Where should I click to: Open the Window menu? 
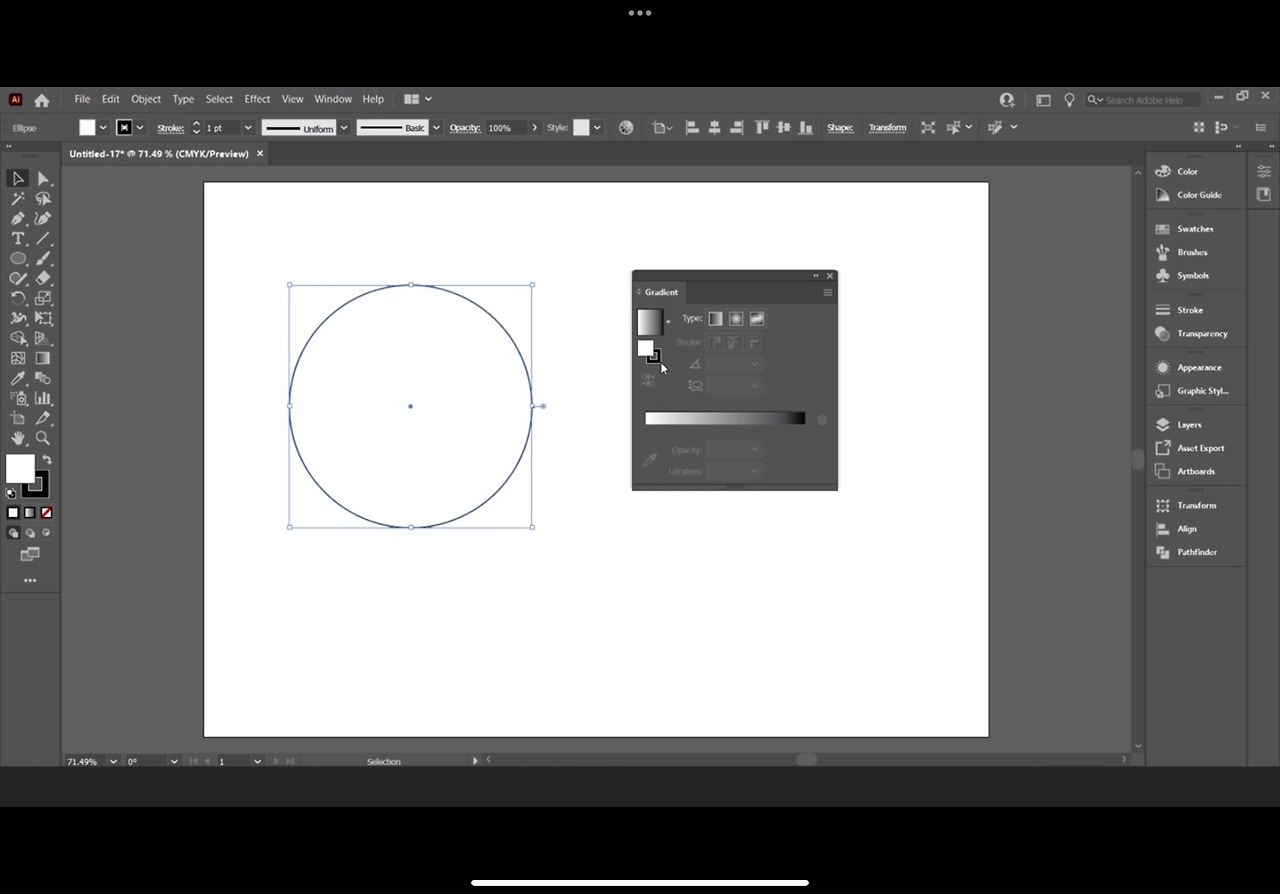point(333,99)
